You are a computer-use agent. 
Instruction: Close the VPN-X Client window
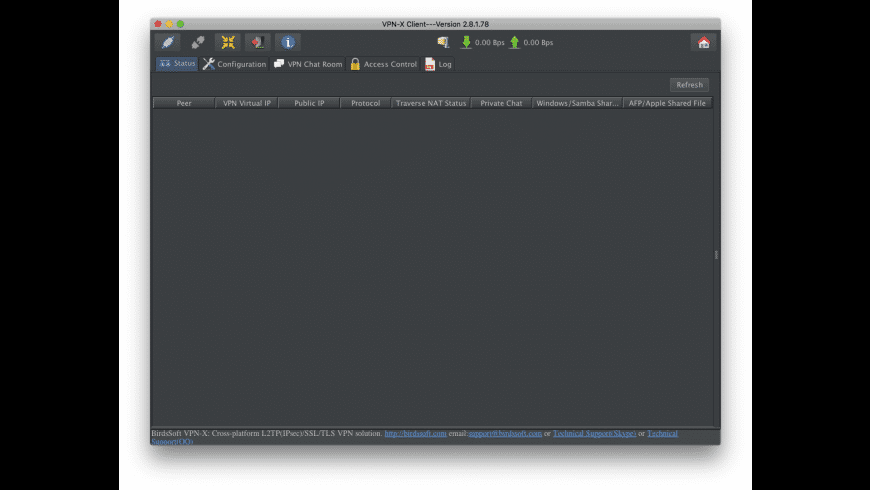(158, 24)
